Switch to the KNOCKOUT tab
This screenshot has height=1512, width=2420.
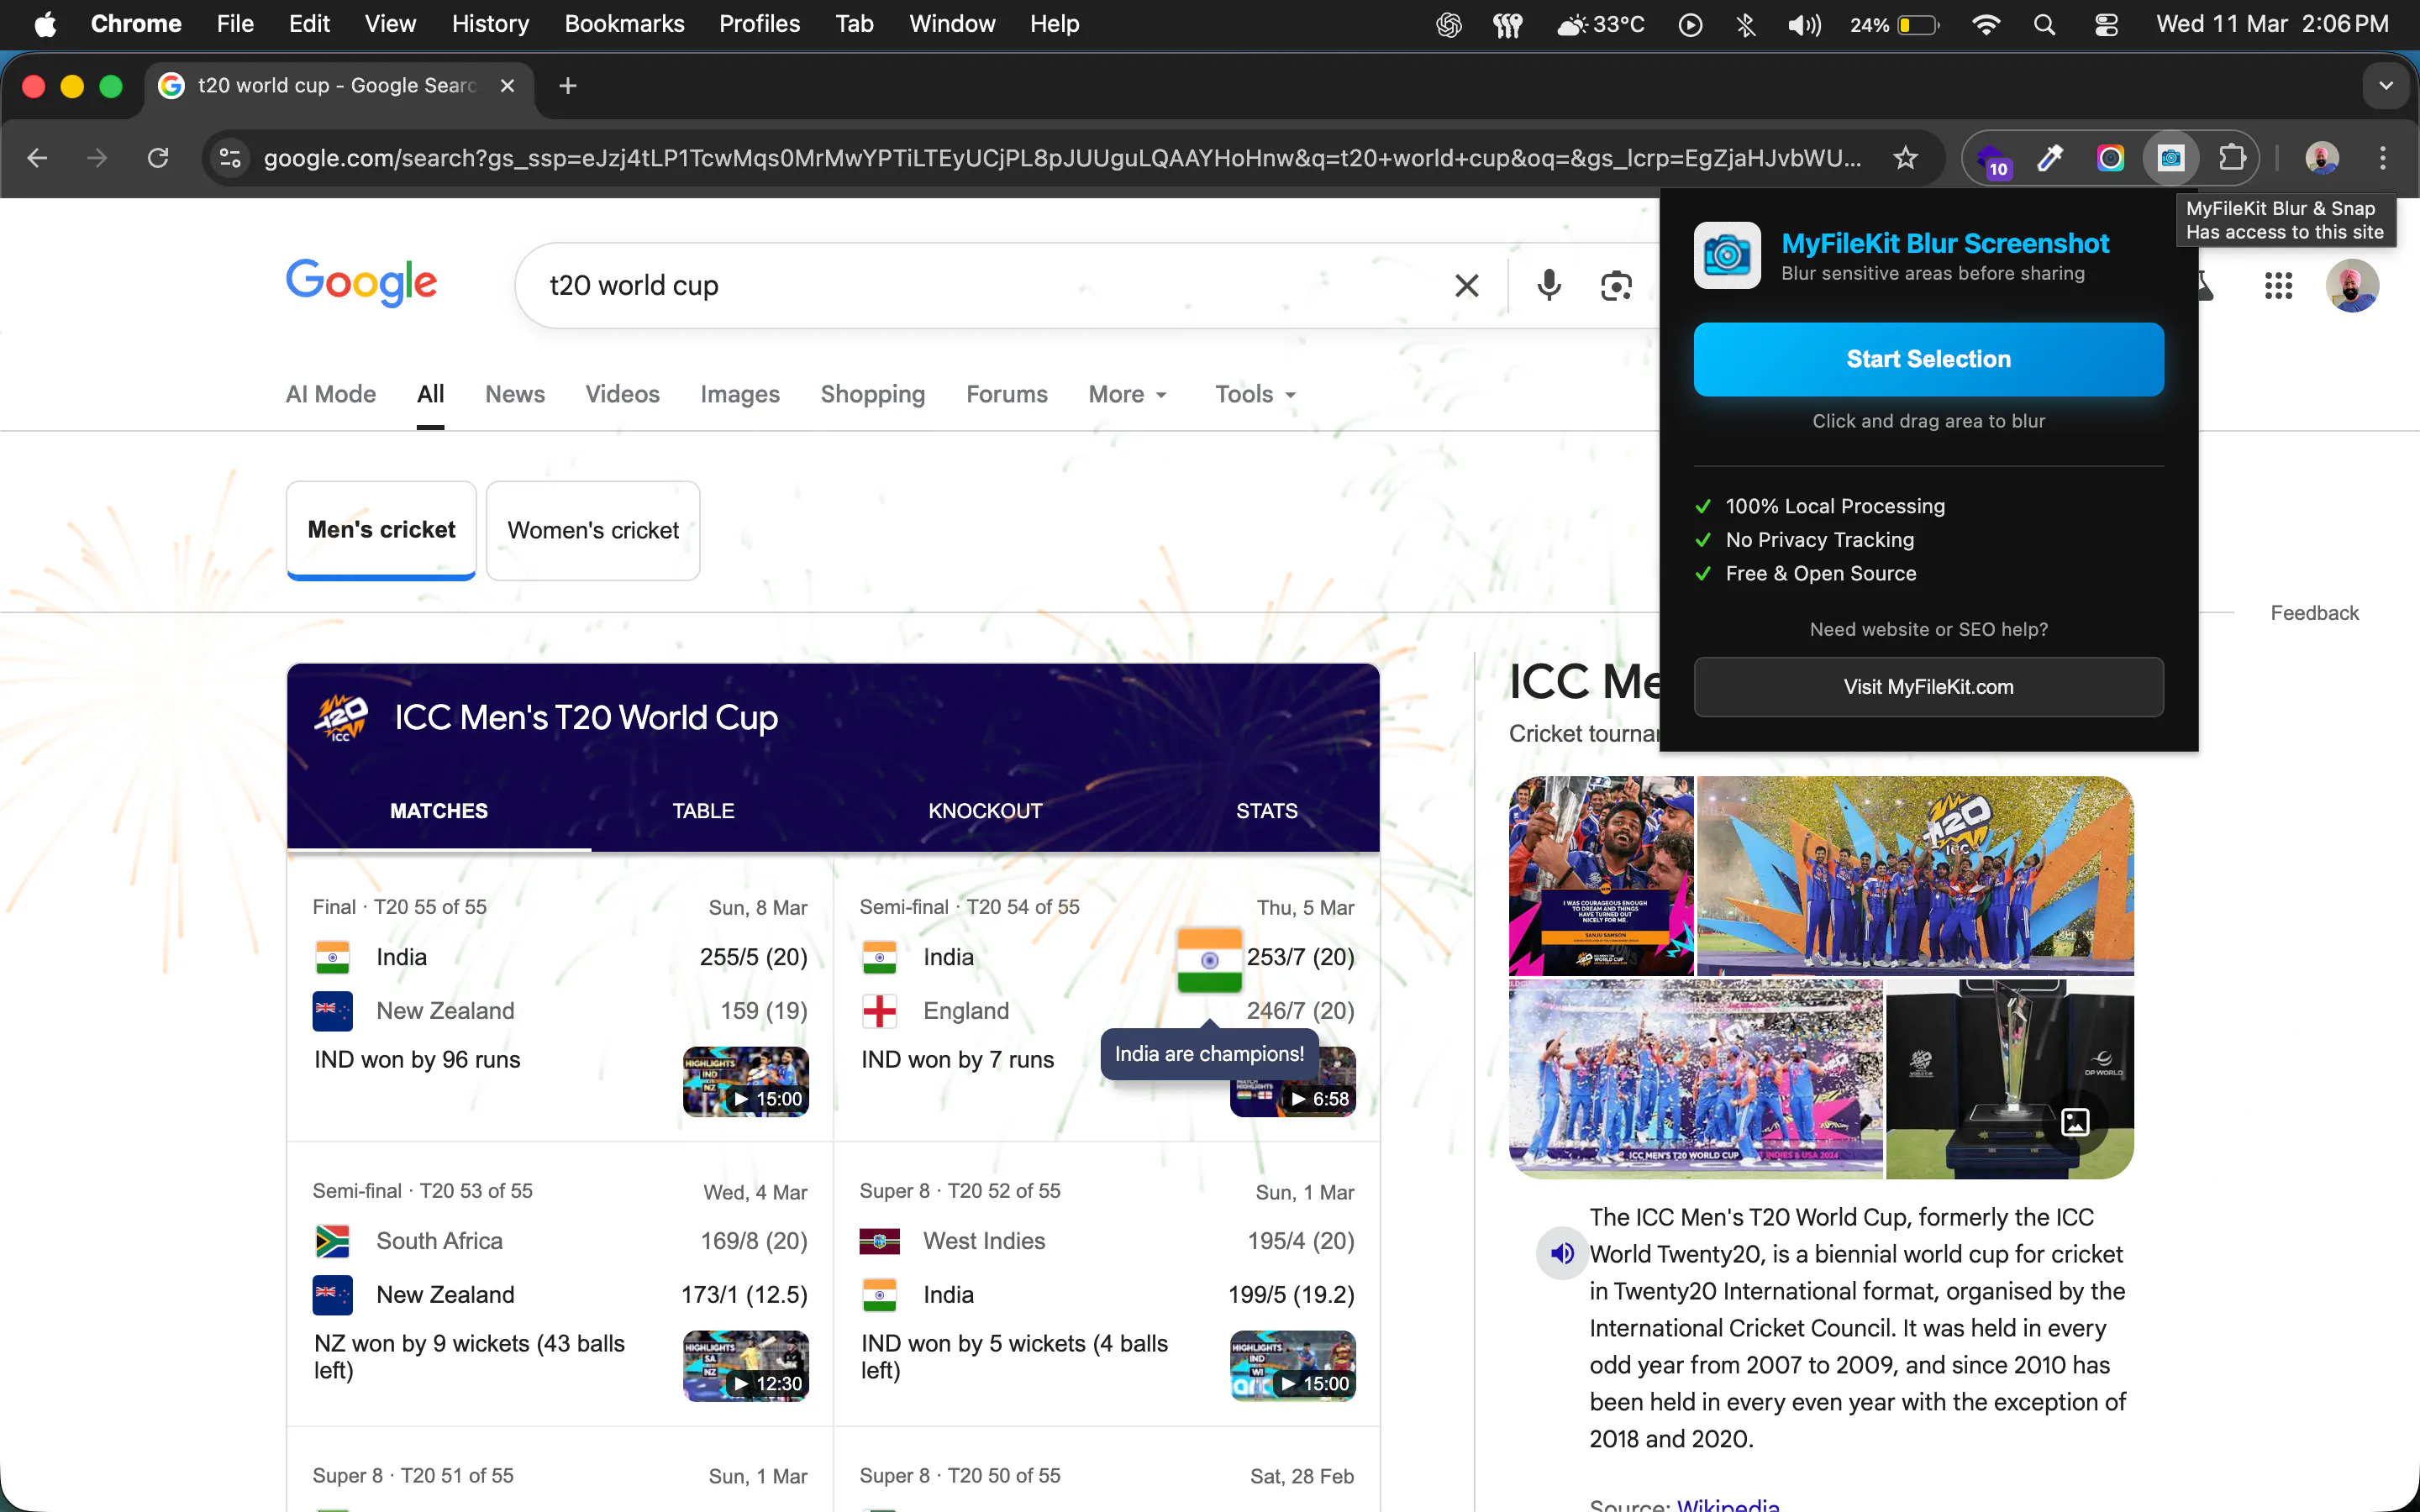[985, 811]
